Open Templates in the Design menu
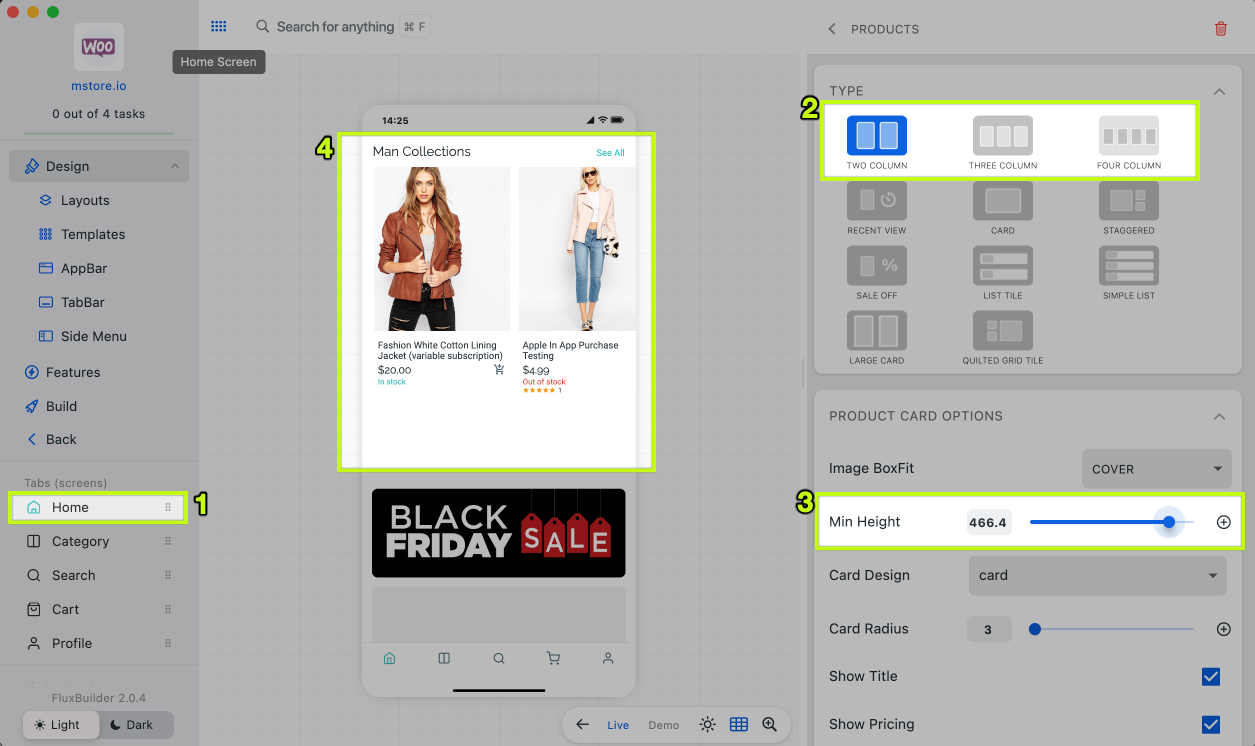 93,235
